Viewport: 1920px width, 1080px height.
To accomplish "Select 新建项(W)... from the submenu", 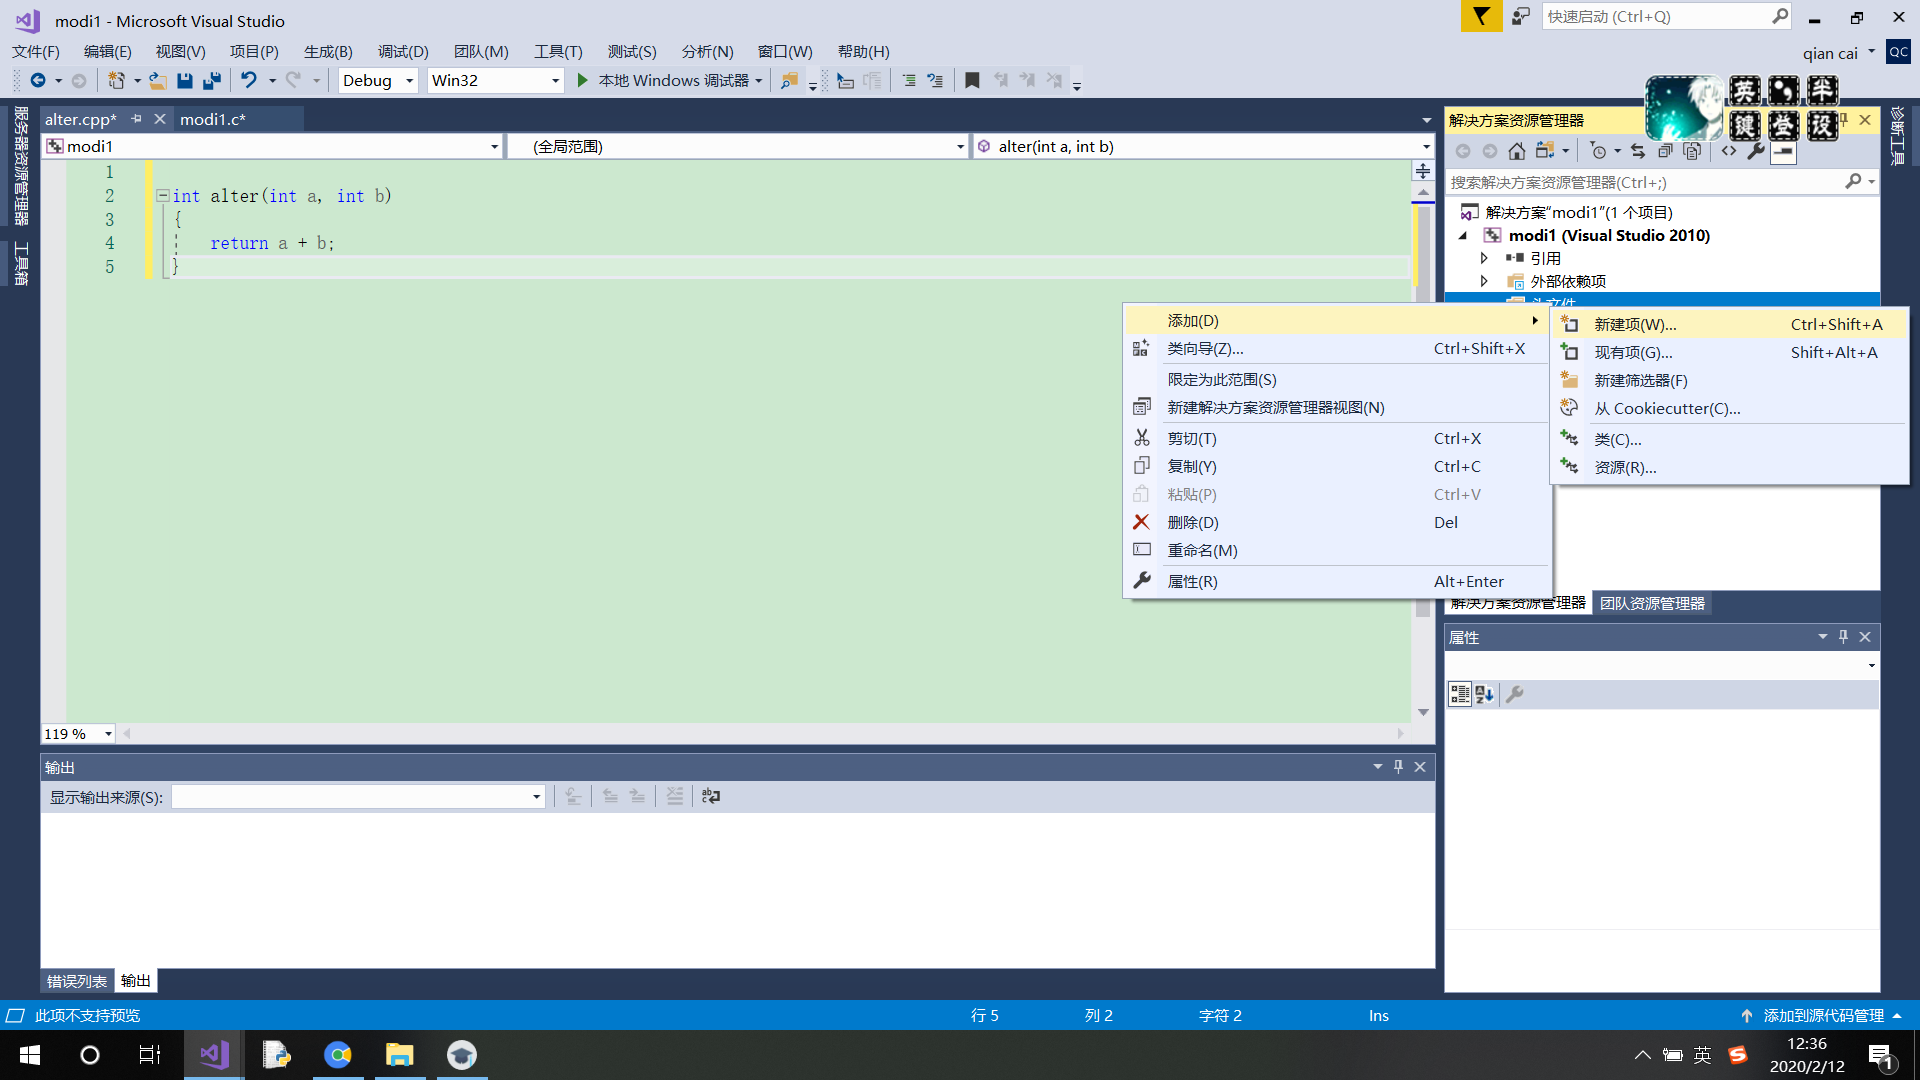I will 1635,324.
